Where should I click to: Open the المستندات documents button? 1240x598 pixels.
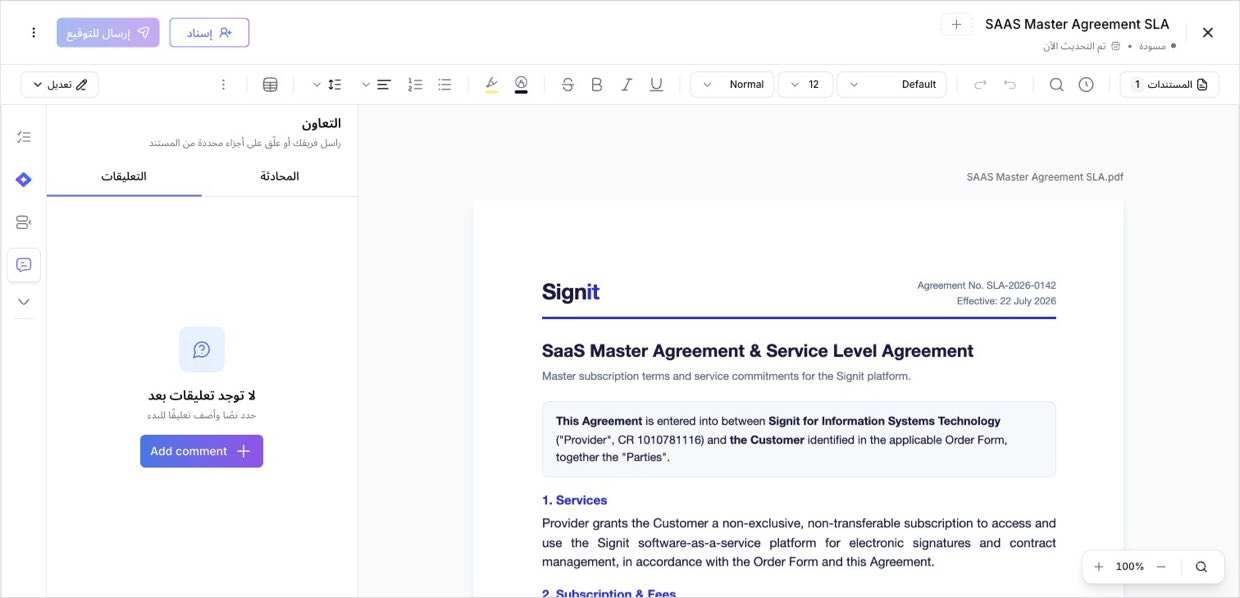click(x=1169, y=85)
